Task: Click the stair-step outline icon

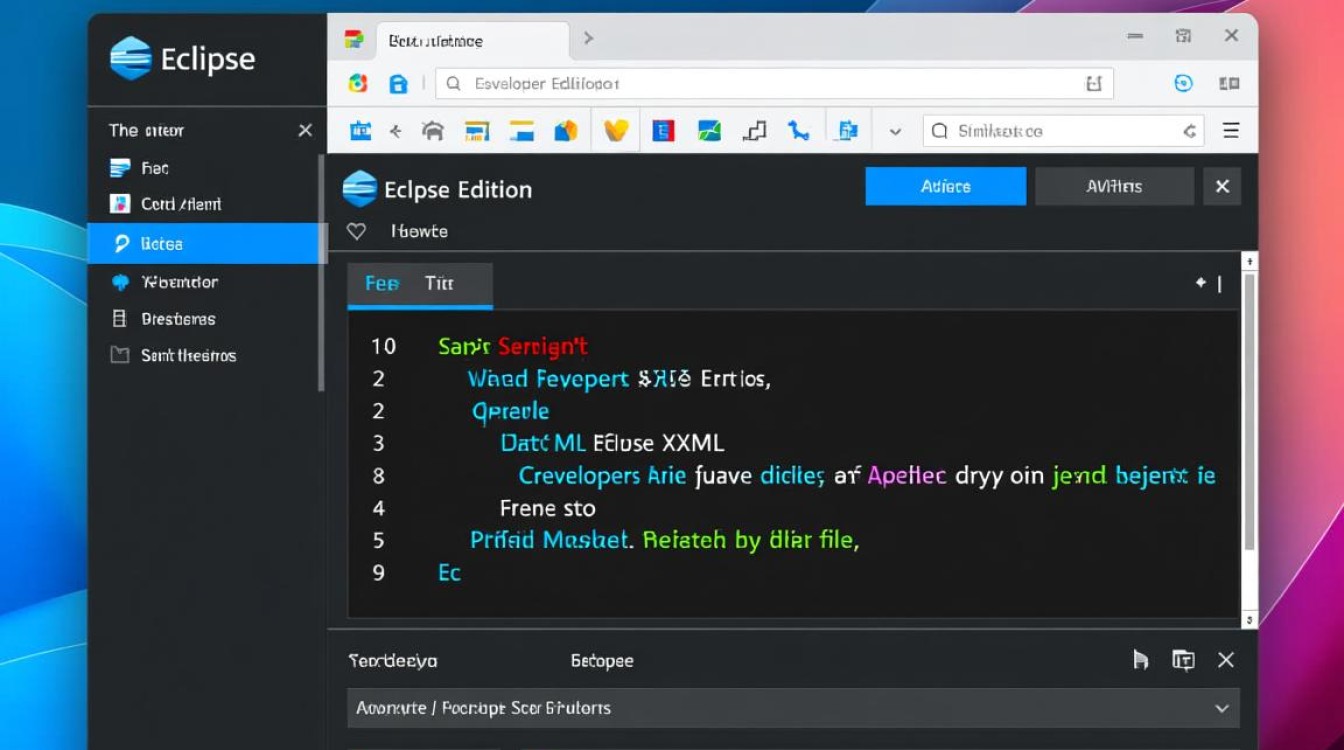Action: [755, 131]
